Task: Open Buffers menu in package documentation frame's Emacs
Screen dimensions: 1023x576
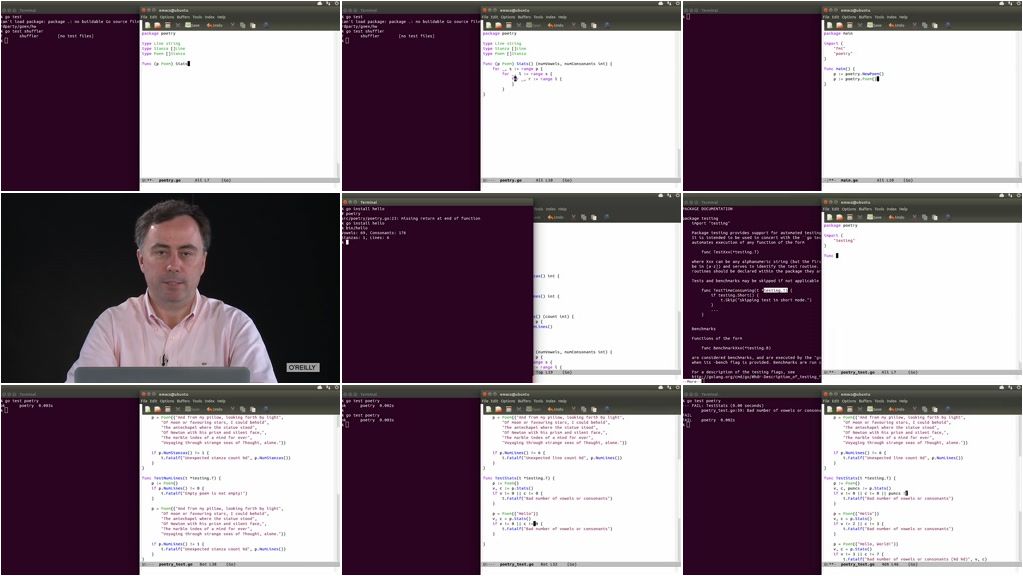Action: (x=865, y=209)
